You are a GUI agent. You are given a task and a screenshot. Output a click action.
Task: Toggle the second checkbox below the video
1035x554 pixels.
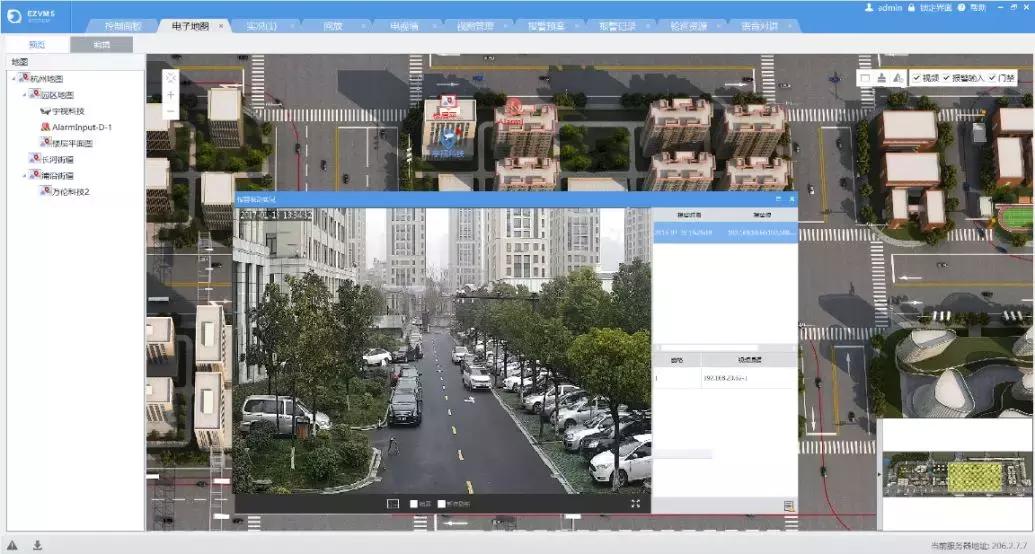pyautogui.click(x=441, y=504)
